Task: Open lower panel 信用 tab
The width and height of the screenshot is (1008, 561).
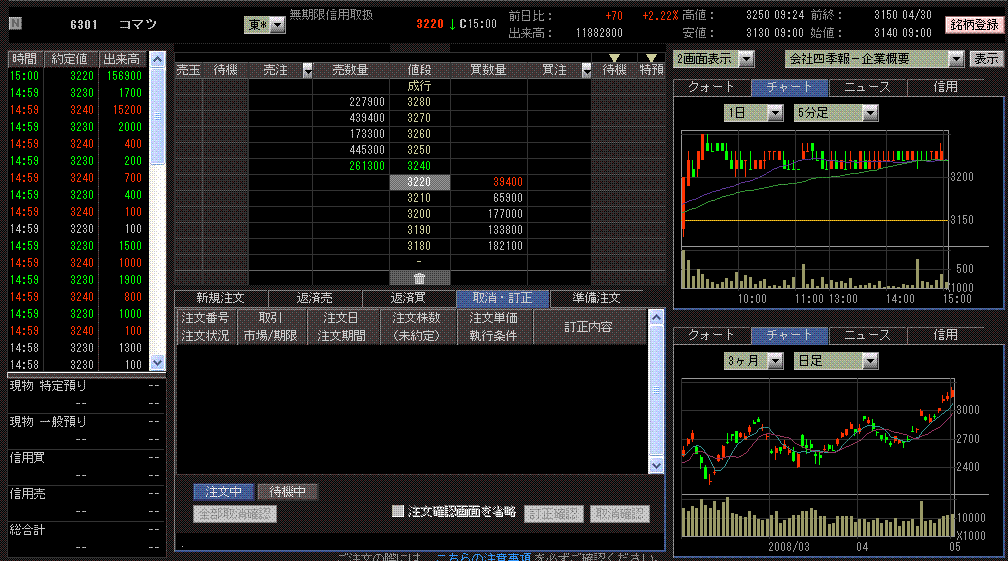Action: coord(946,335)
